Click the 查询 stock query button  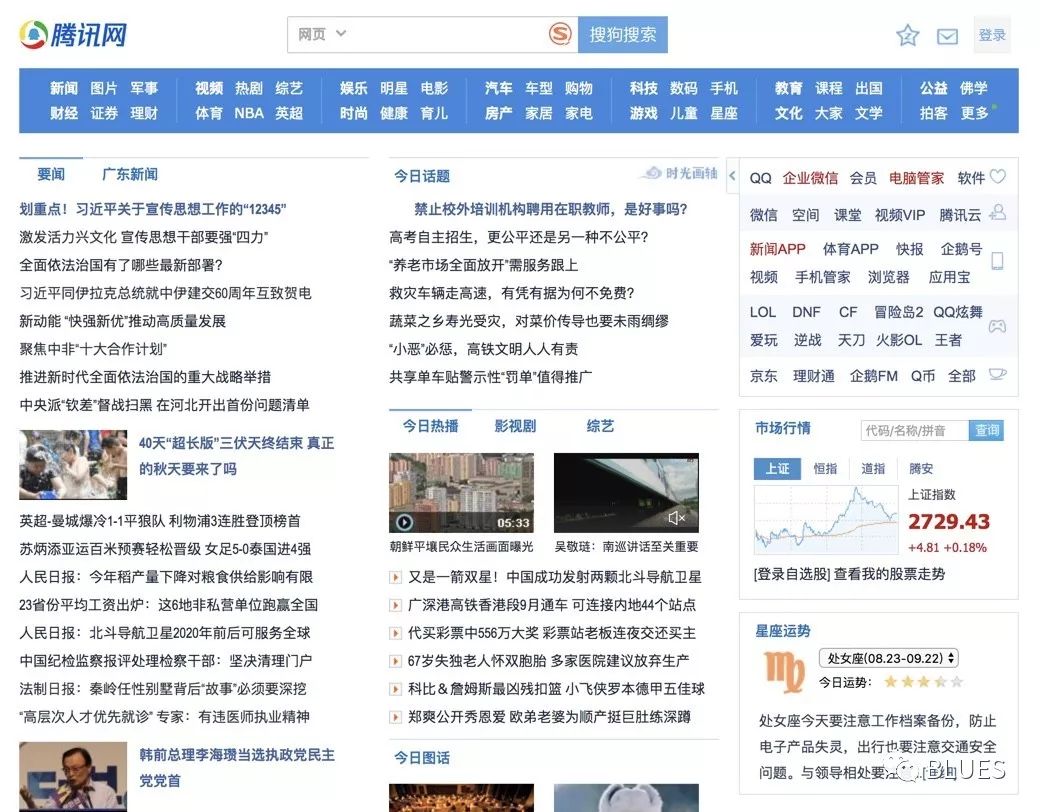(986, 431)
